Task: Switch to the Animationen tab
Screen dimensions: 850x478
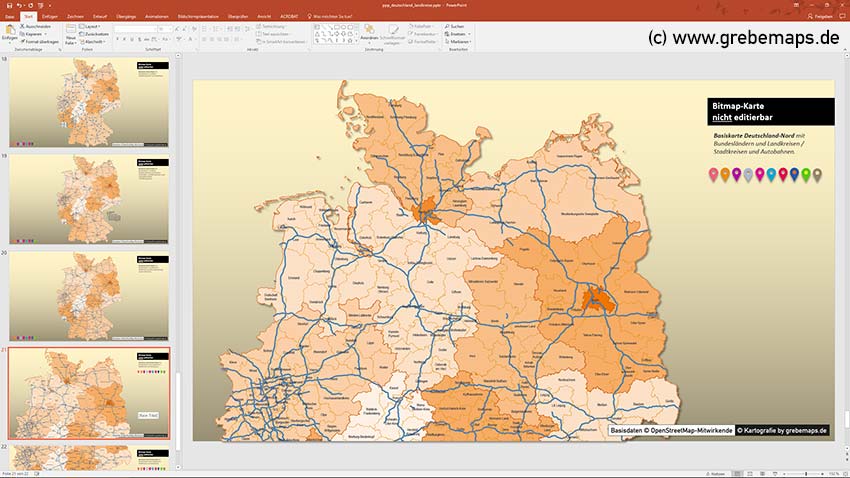Action: 156,16
